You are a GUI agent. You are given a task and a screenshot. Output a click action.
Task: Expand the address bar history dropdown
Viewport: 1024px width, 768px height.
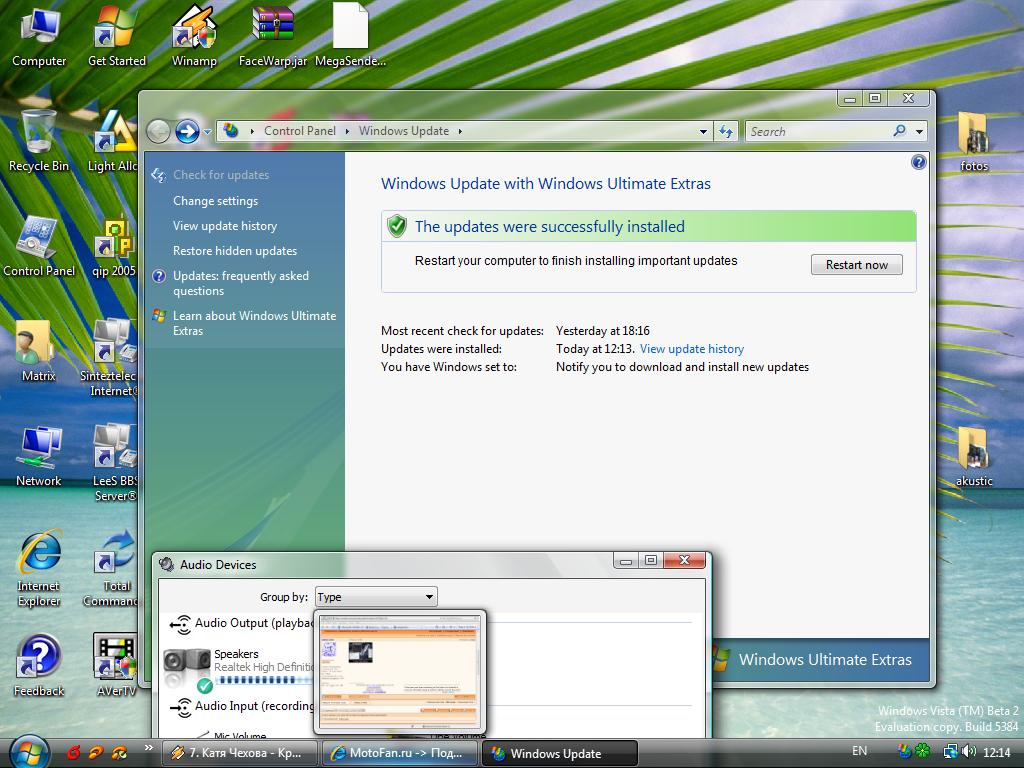(x=703, y=131)
